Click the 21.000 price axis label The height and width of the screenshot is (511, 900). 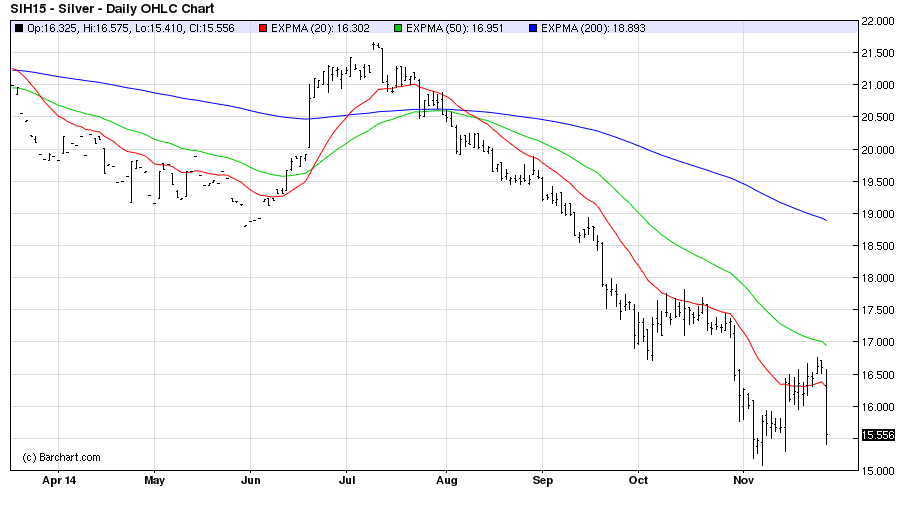point(878,86)
